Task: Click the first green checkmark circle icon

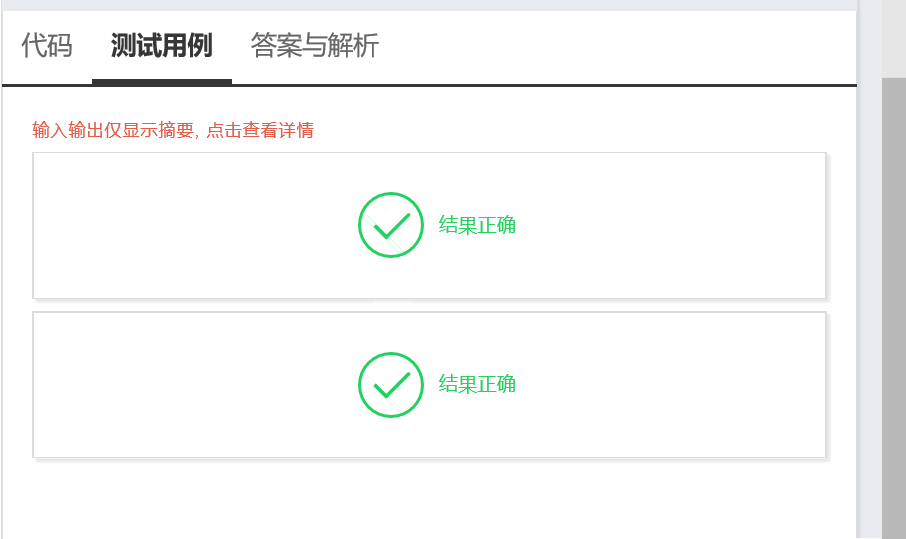Action: tap(390, 224)
